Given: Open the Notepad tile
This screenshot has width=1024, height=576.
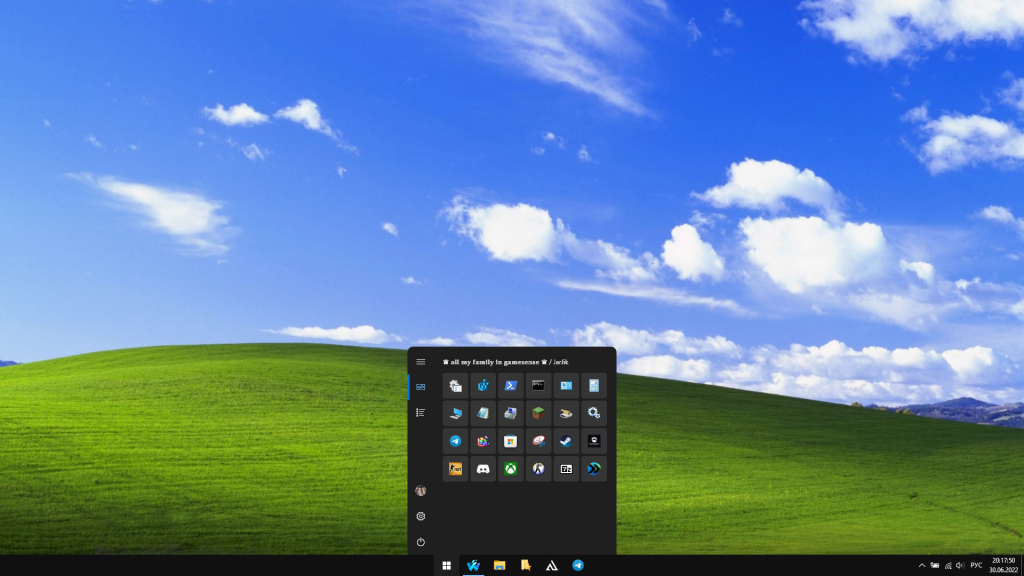Looking at the screenshot, I should [x=483, y=413].
